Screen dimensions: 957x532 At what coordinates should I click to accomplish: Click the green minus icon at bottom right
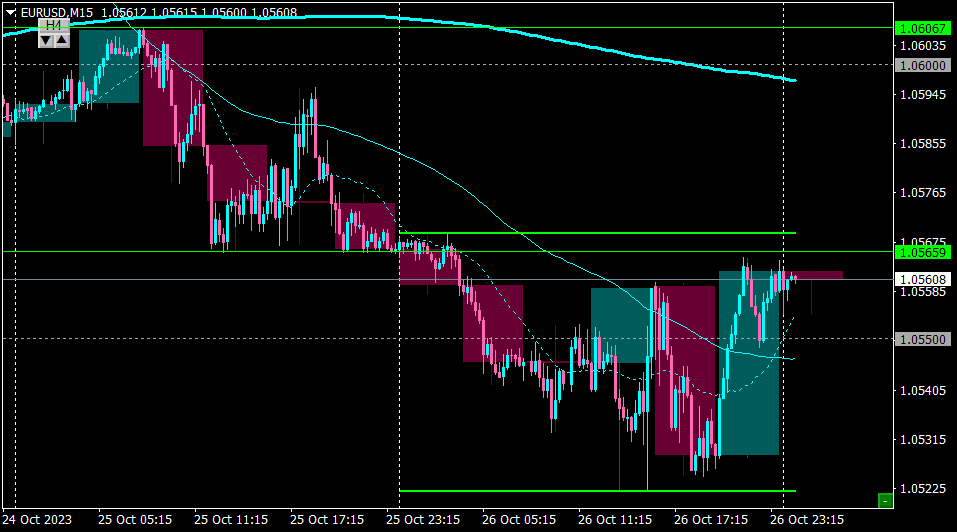tap(885, 501)
